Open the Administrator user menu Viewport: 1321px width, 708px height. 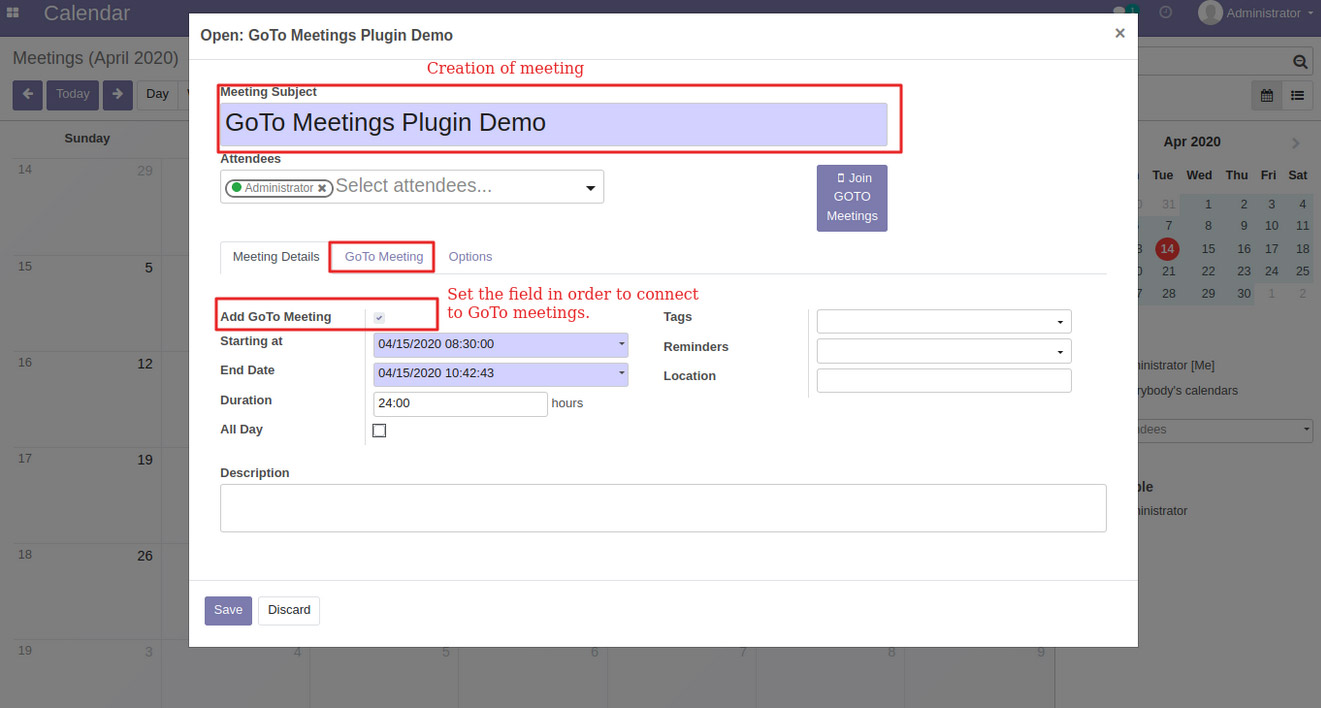1256,13
